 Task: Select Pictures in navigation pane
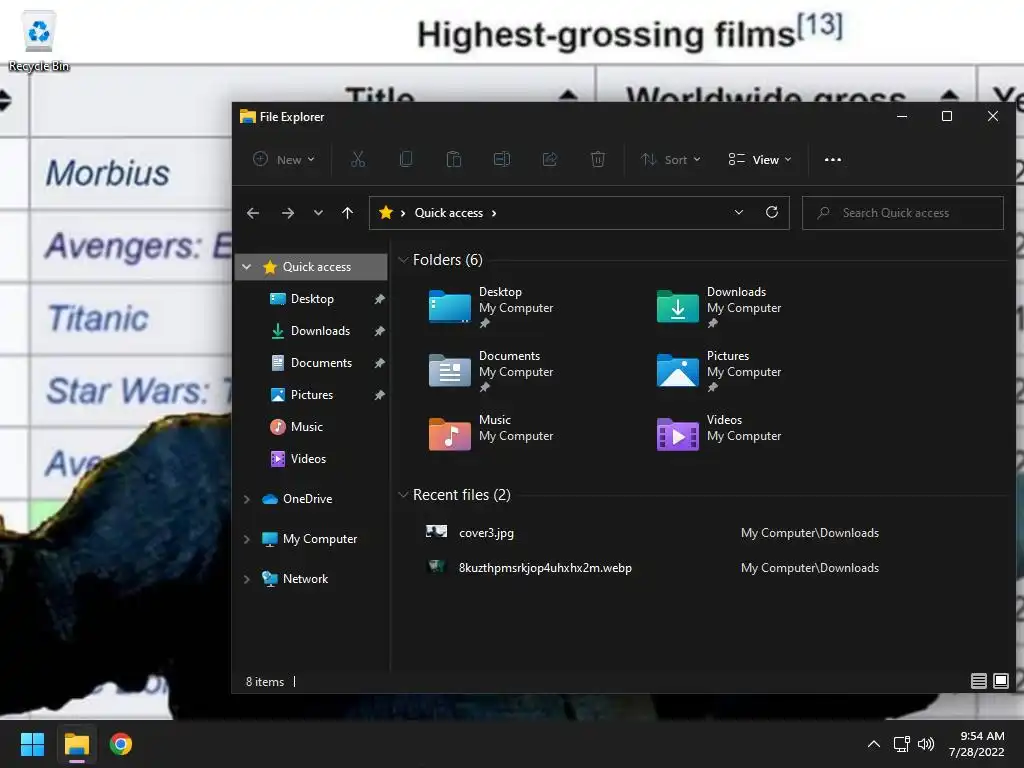[x=312, y=394]
